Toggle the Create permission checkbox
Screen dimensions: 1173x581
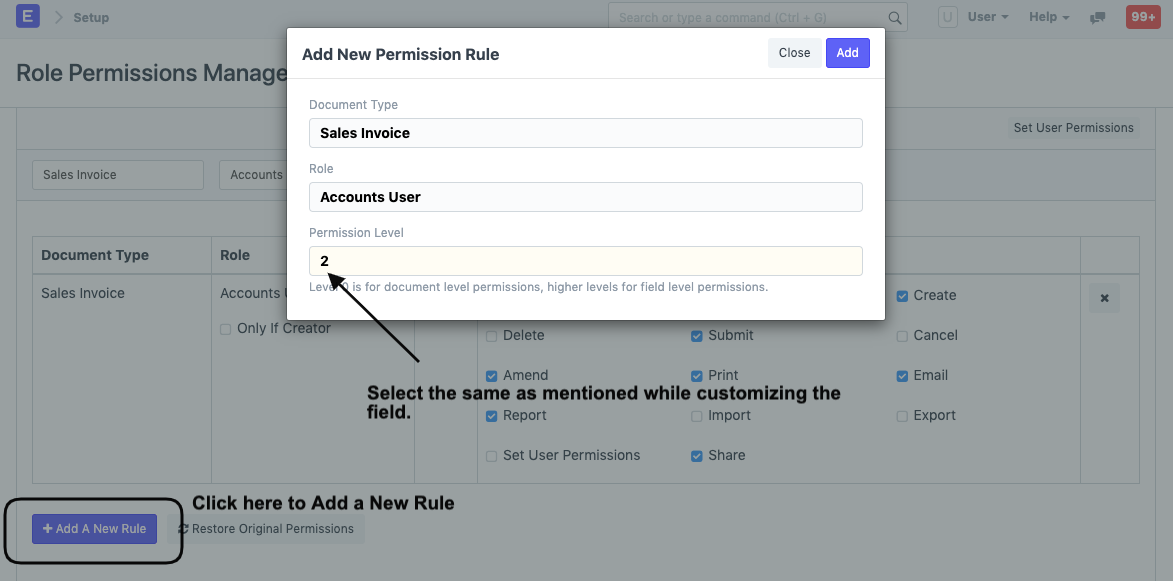pyautogui.click(x=902, y=296)
